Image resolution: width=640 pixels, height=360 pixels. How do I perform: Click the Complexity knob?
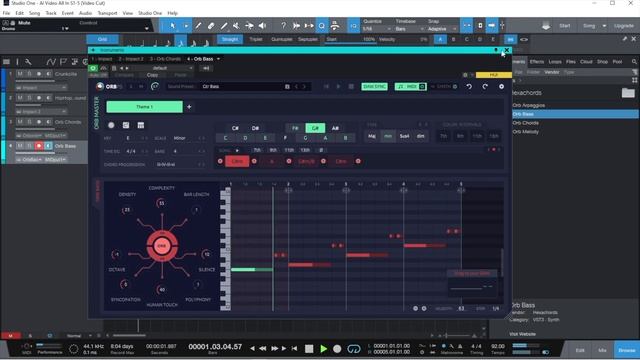pos(162,203)
